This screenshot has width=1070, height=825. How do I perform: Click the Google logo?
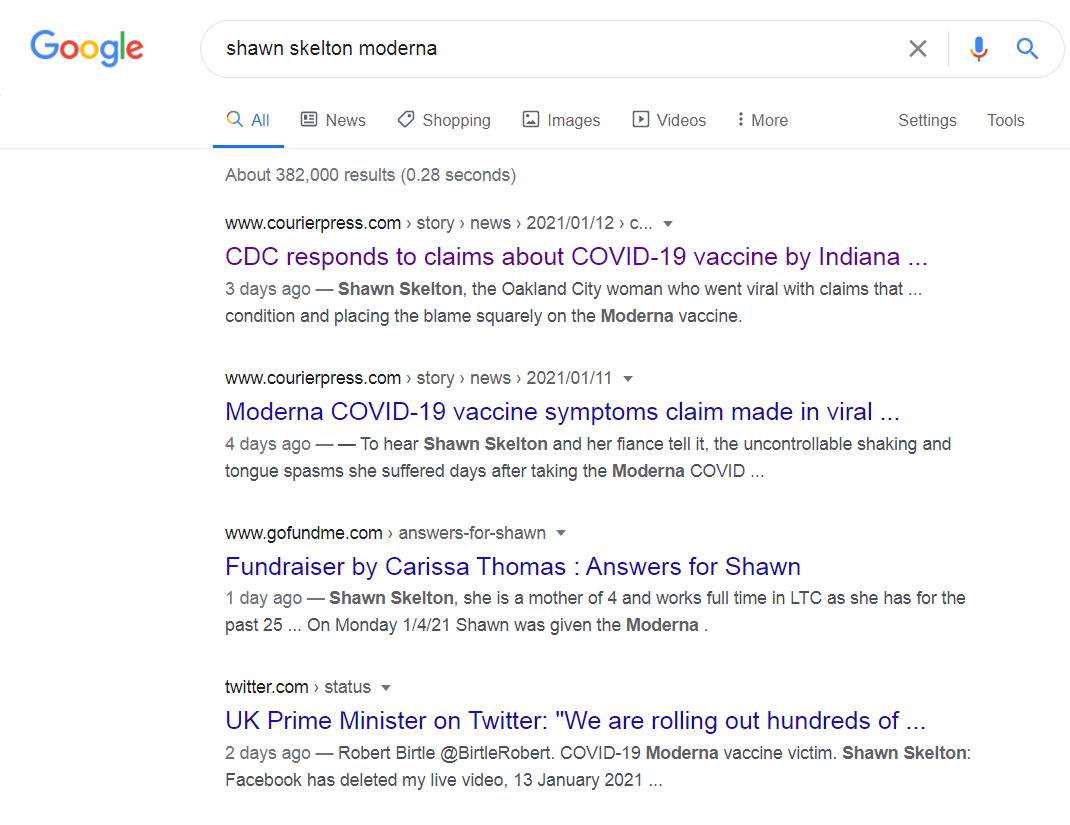pos(87,48)
